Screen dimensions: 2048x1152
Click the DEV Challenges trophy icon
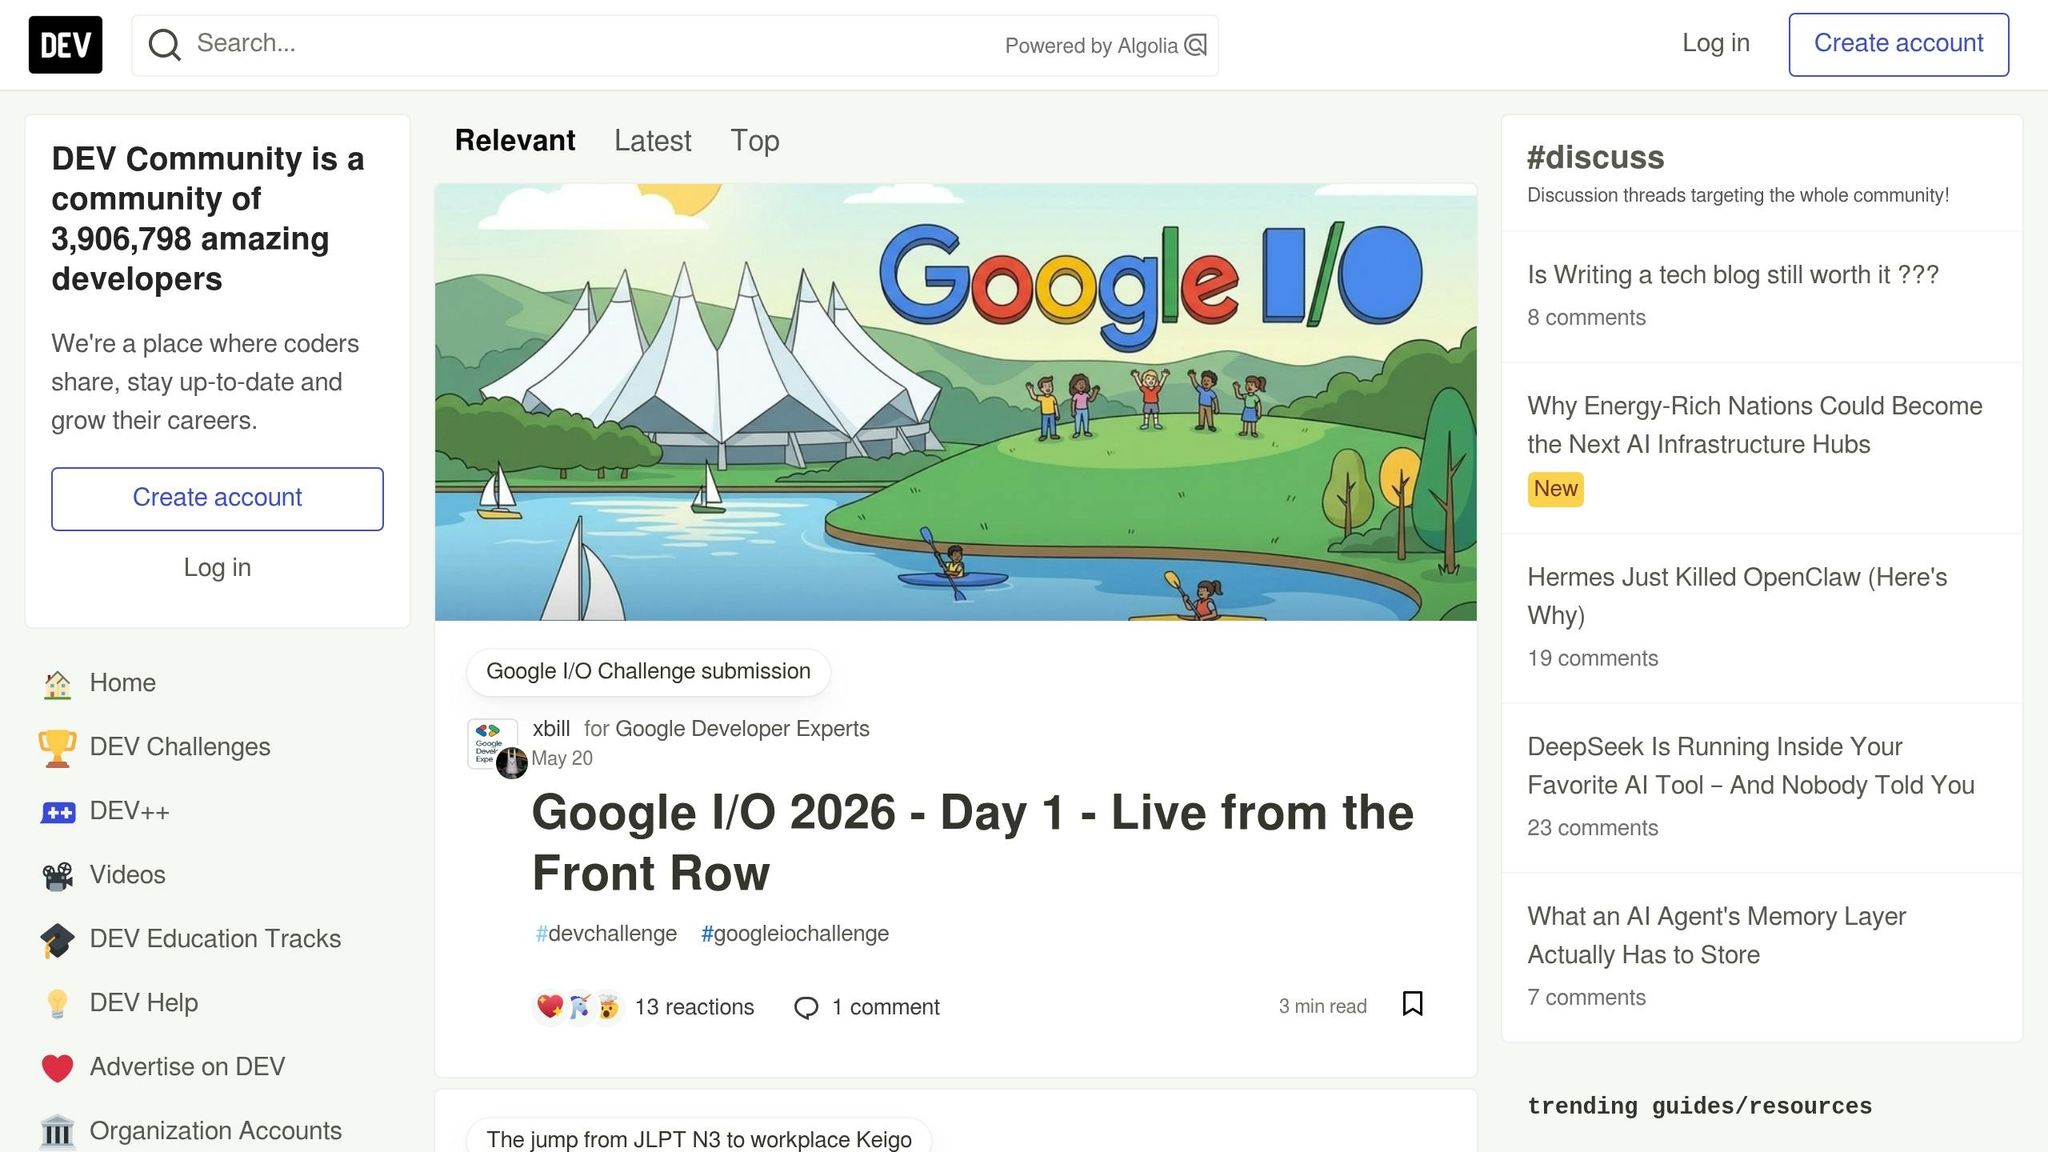pos(57,748)
